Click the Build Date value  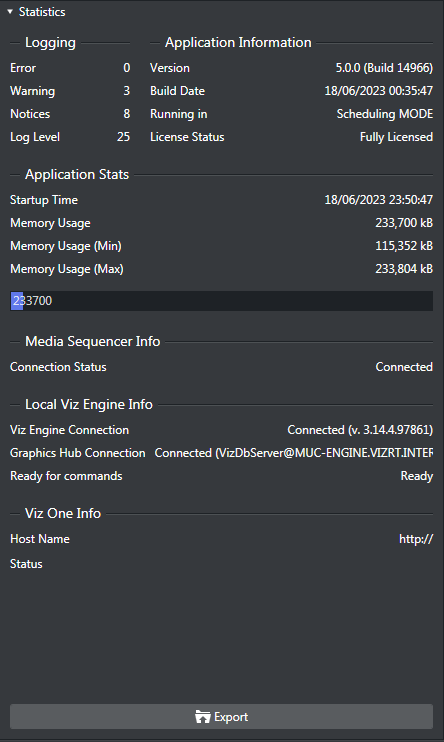[378, 90]
